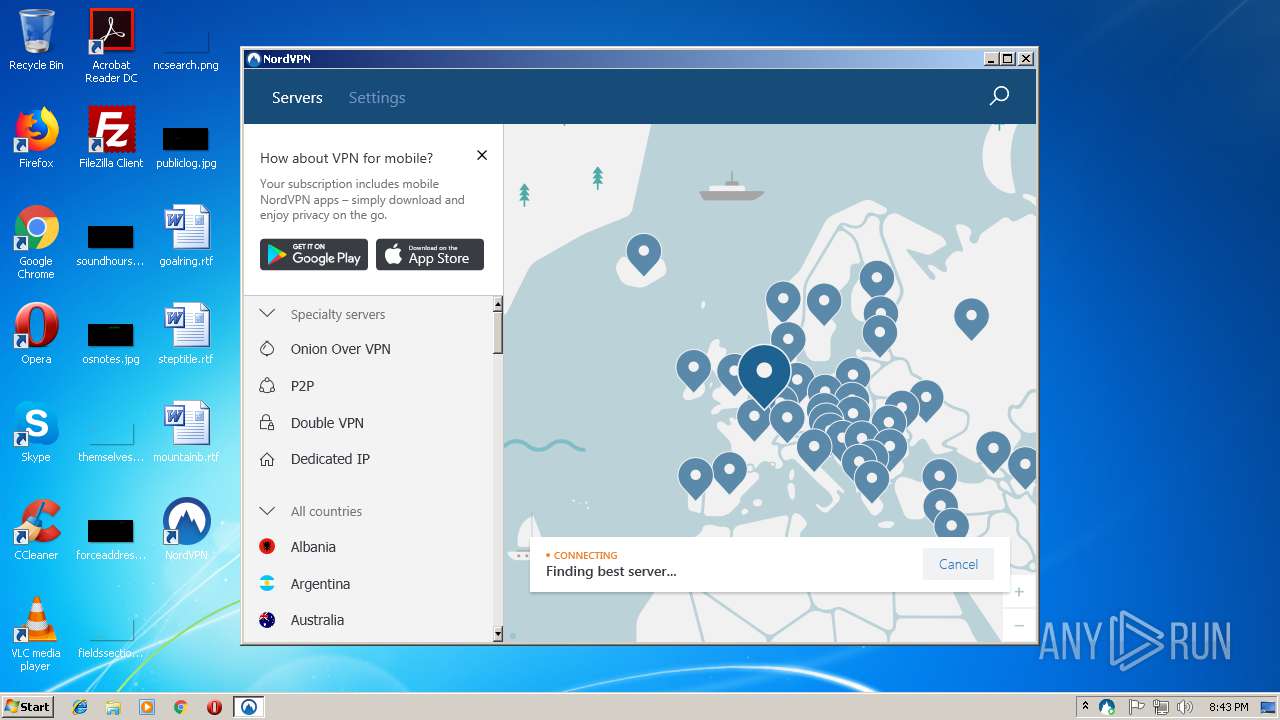Click the Finland map pin
Viewport: 1280px width, 720px height.
pos(876,281)
